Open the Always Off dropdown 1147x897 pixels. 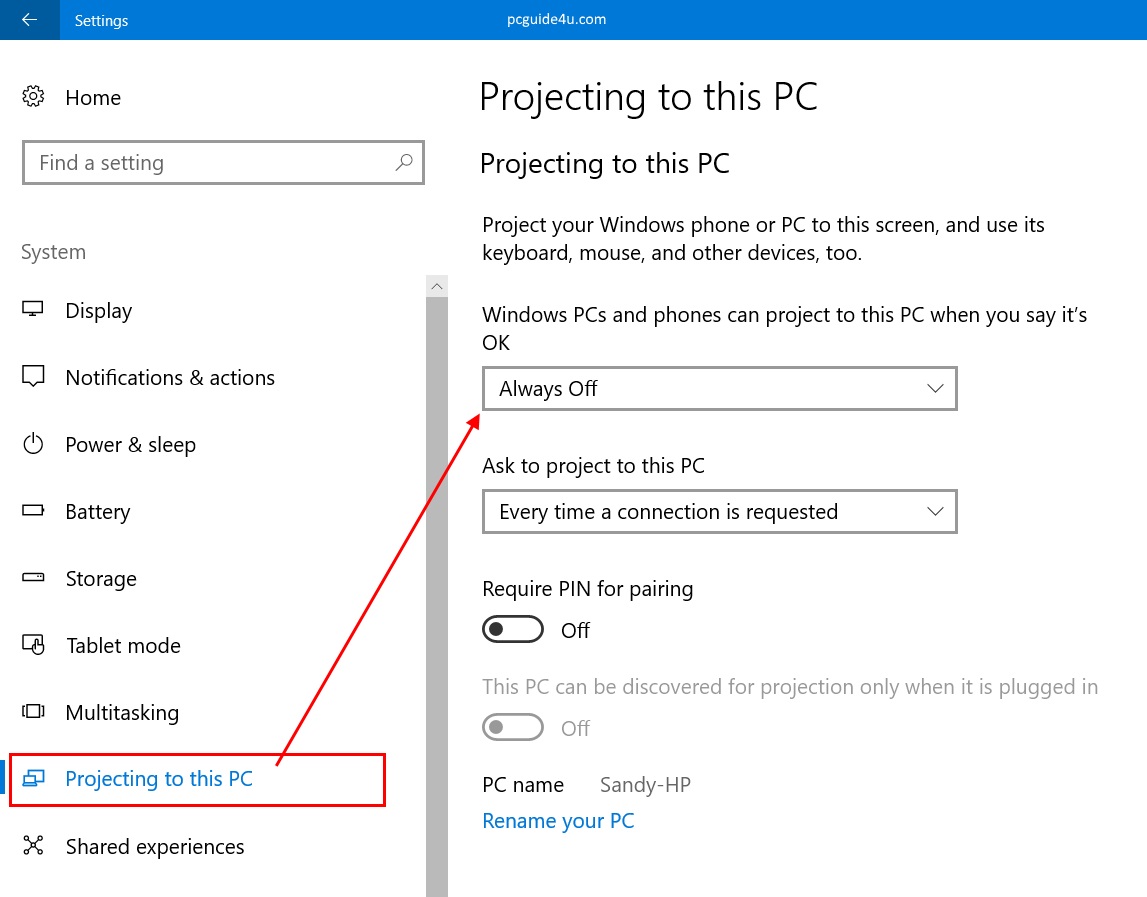point(719,389)
